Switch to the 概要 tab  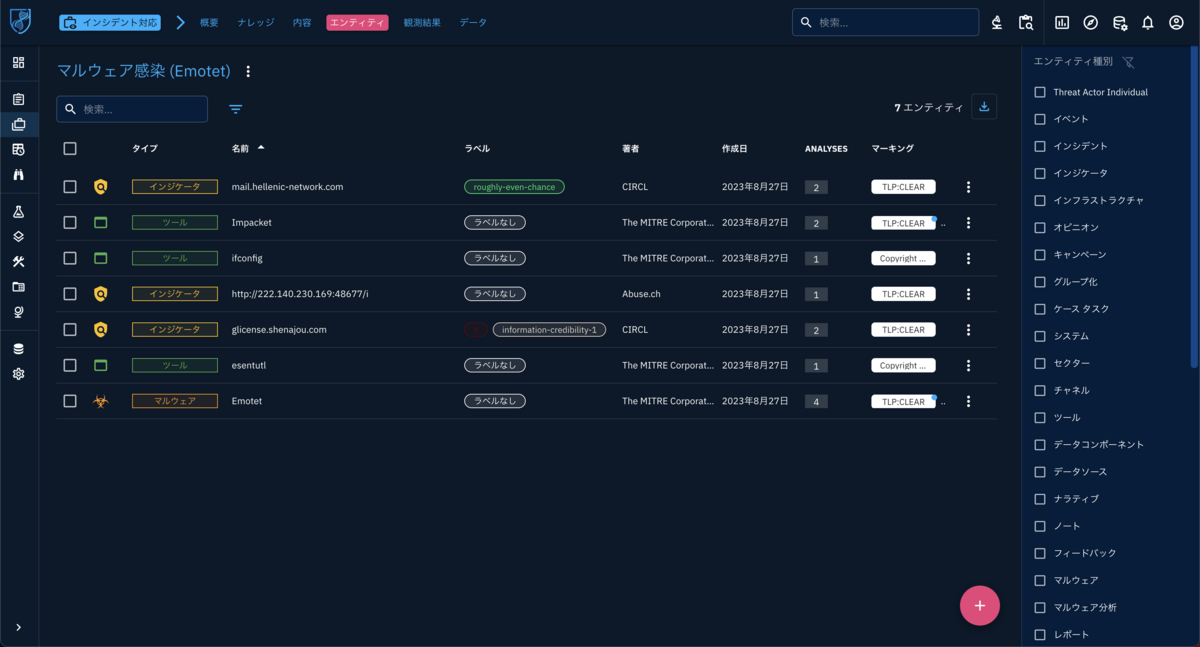point(209,22)
